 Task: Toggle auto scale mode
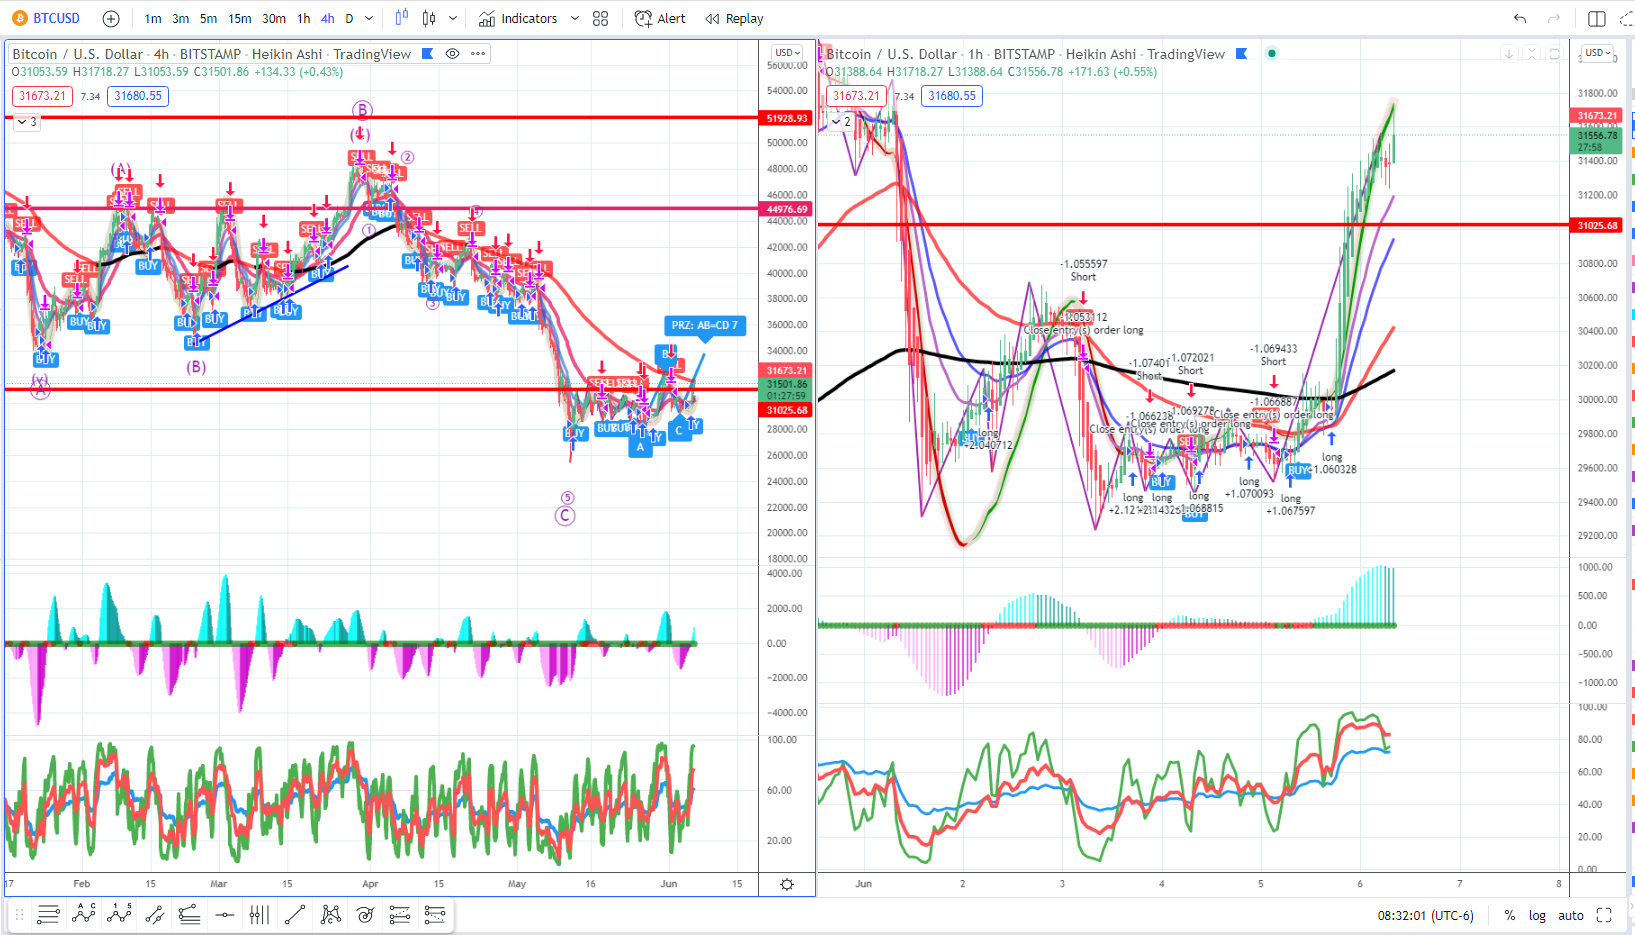(x=1571, y=915)
